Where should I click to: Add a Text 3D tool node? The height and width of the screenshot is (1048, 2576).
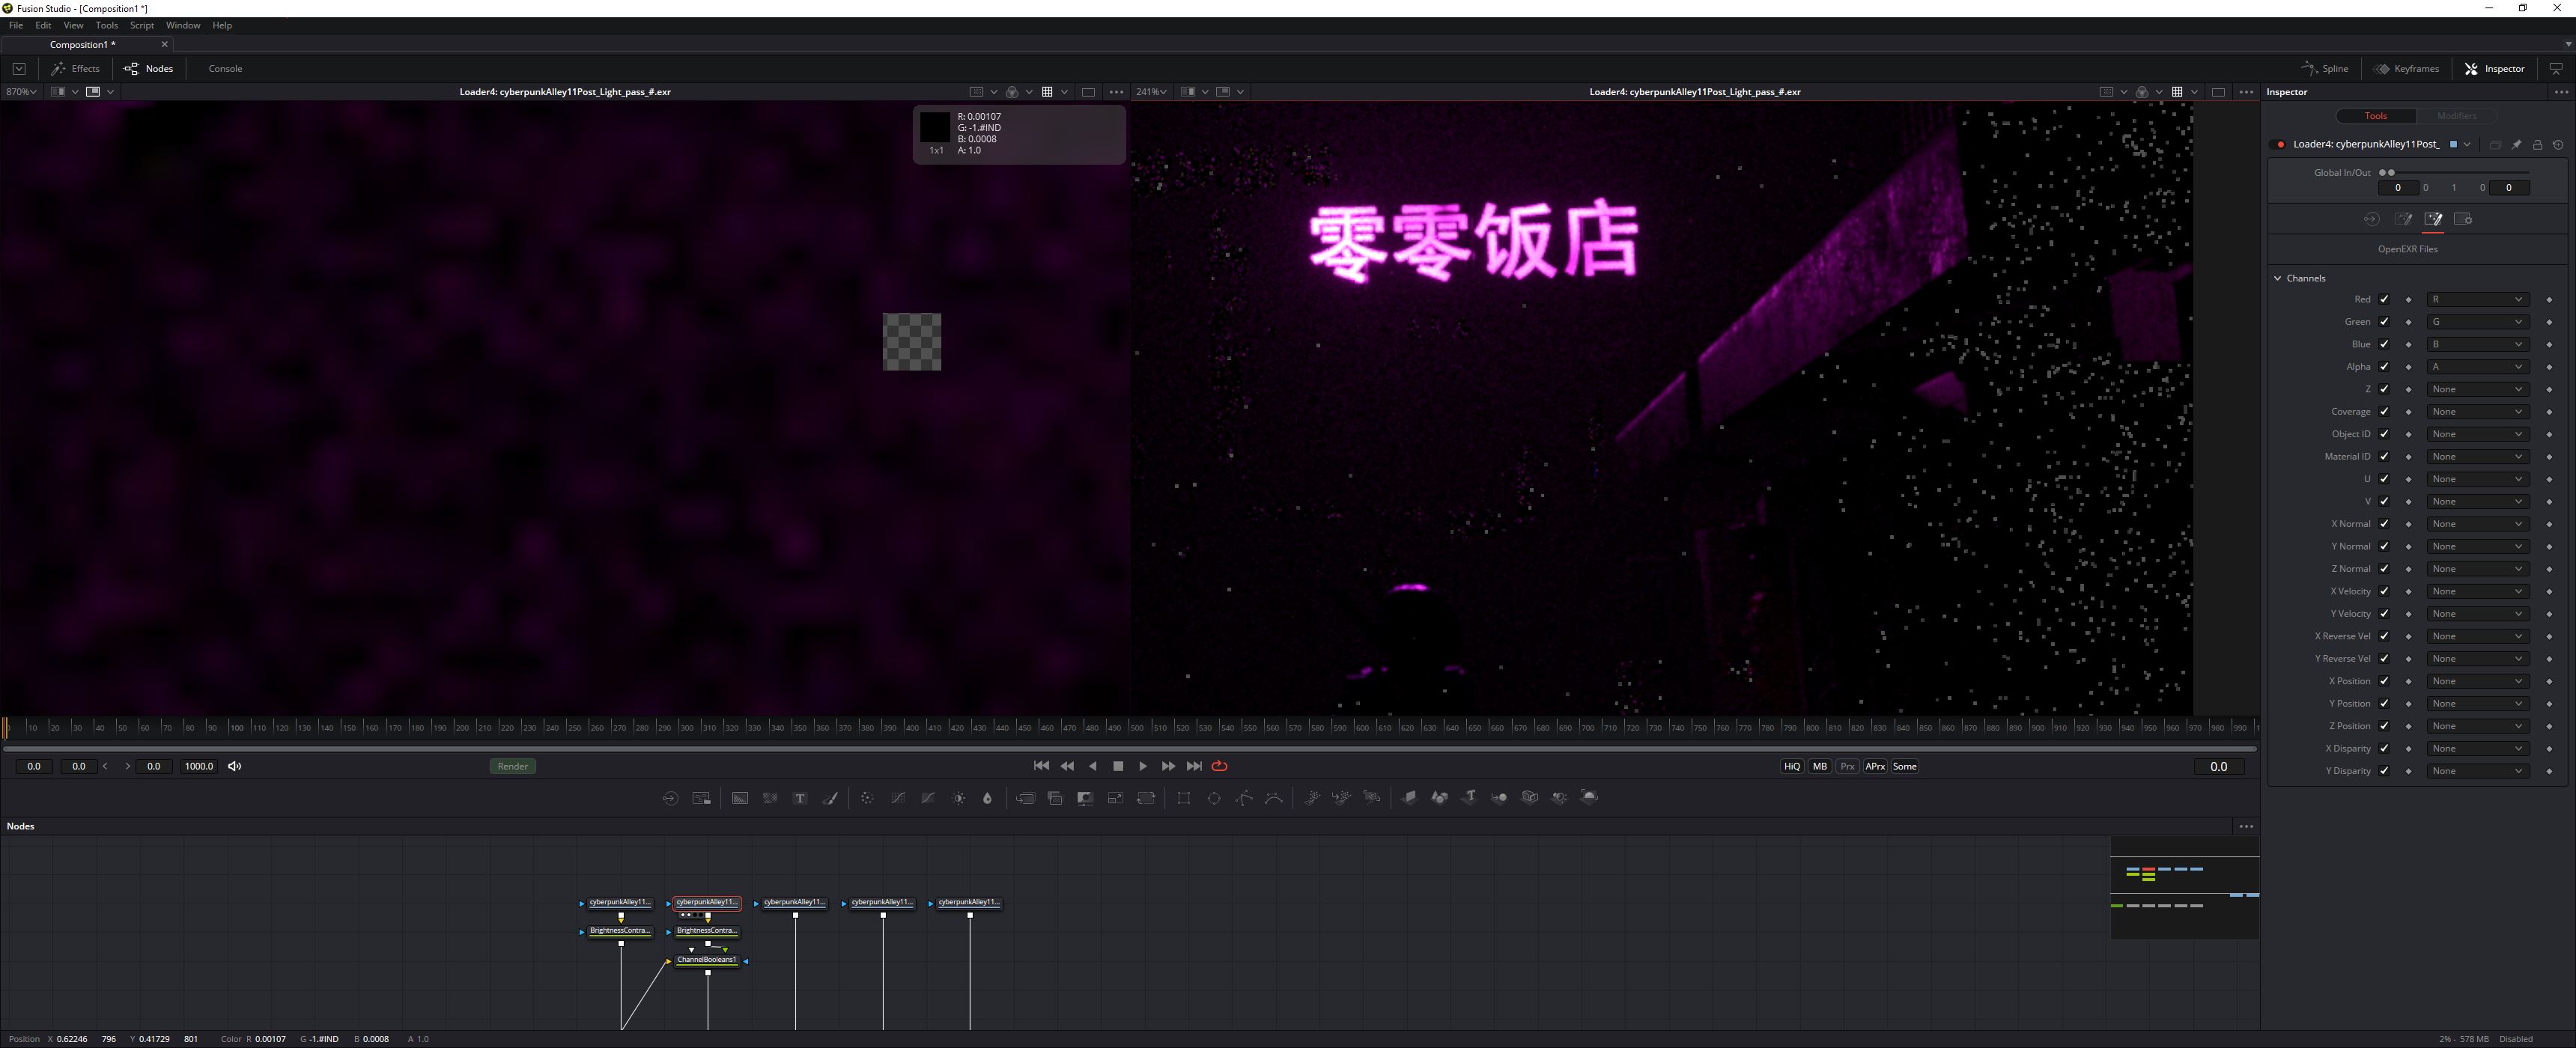point(1469,797)
